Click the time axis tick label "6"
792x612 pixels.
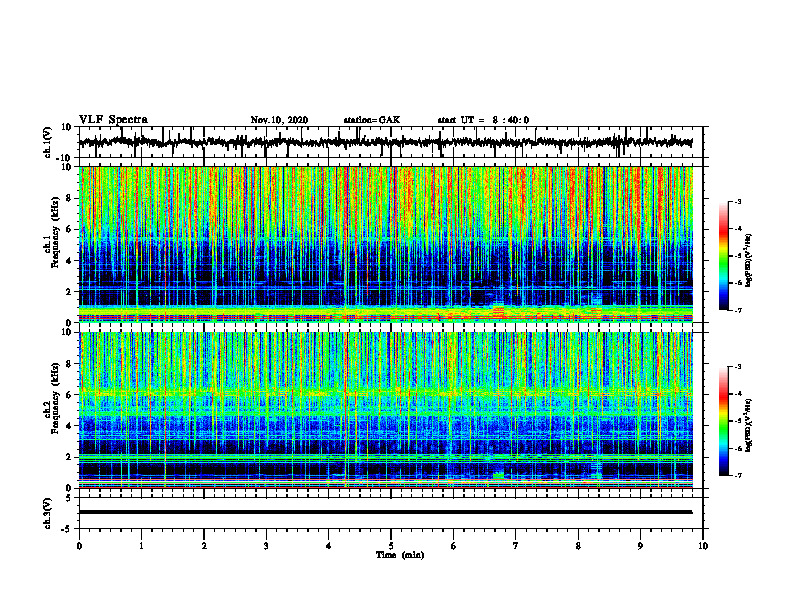453,546
